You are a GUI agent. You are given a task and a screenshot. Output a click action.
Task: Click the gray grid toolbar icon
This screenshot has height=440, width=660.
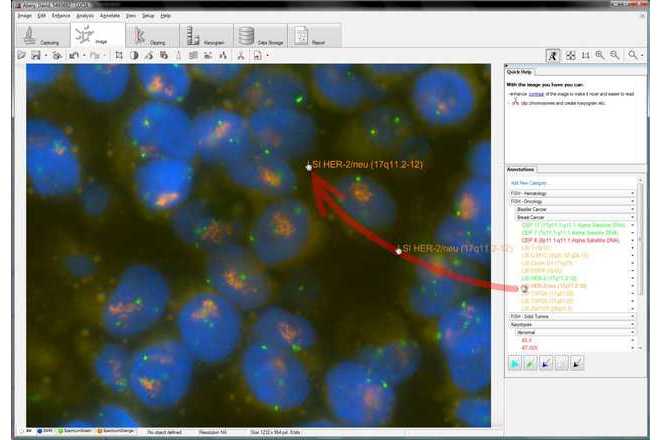pyautogui.click(x=193, y=55)
